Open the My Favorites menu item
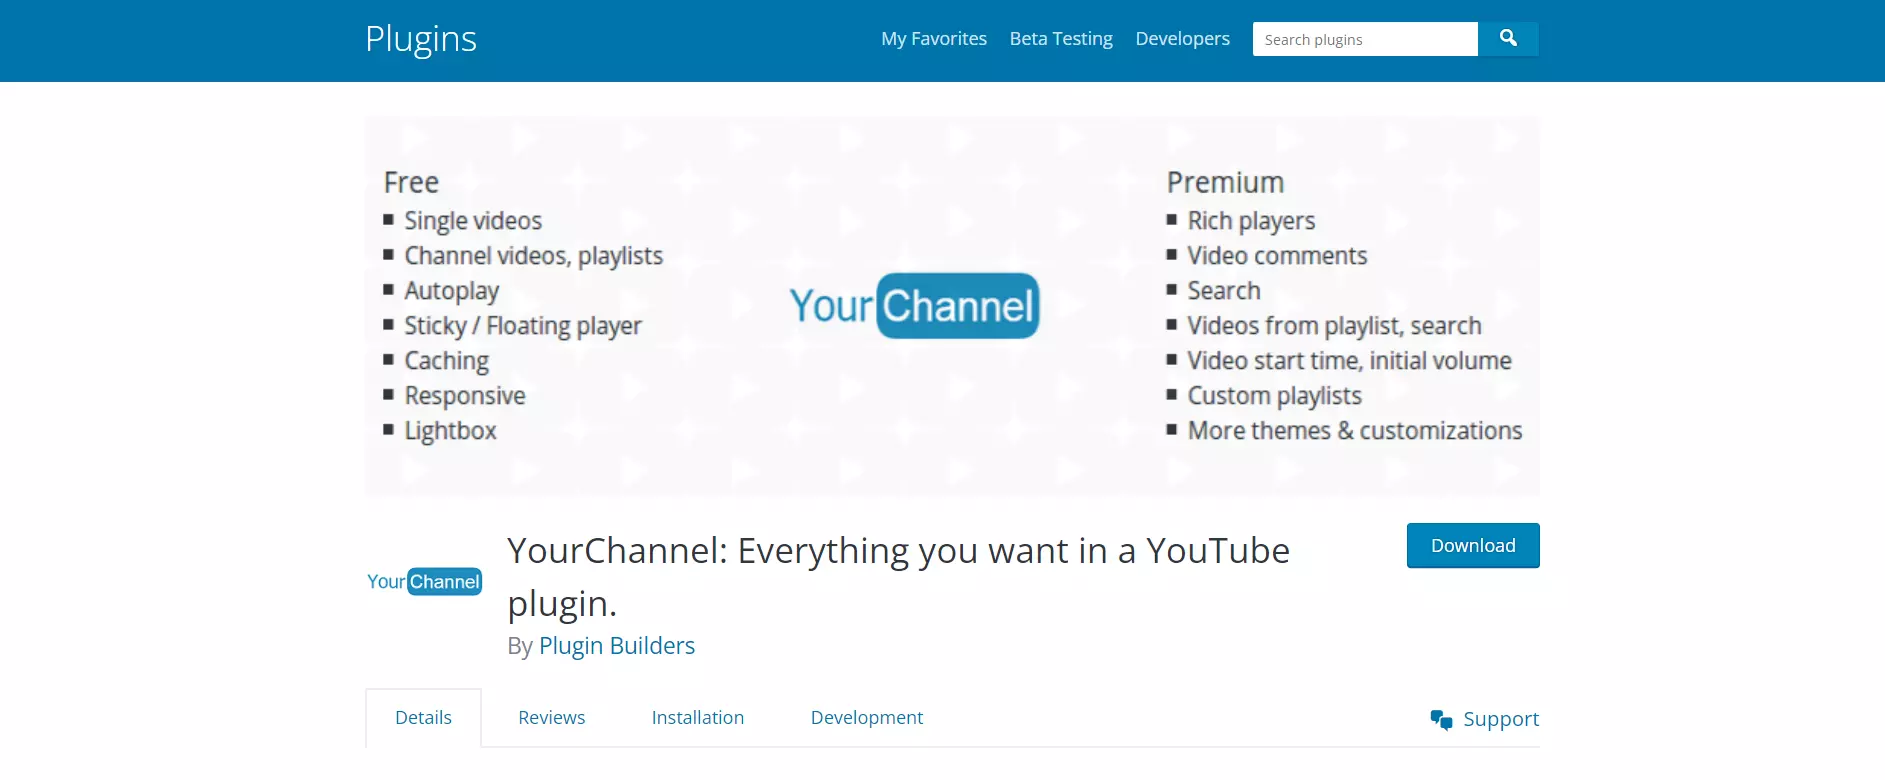The height and width of the screenshot is (780, 1885). (934, 39)
